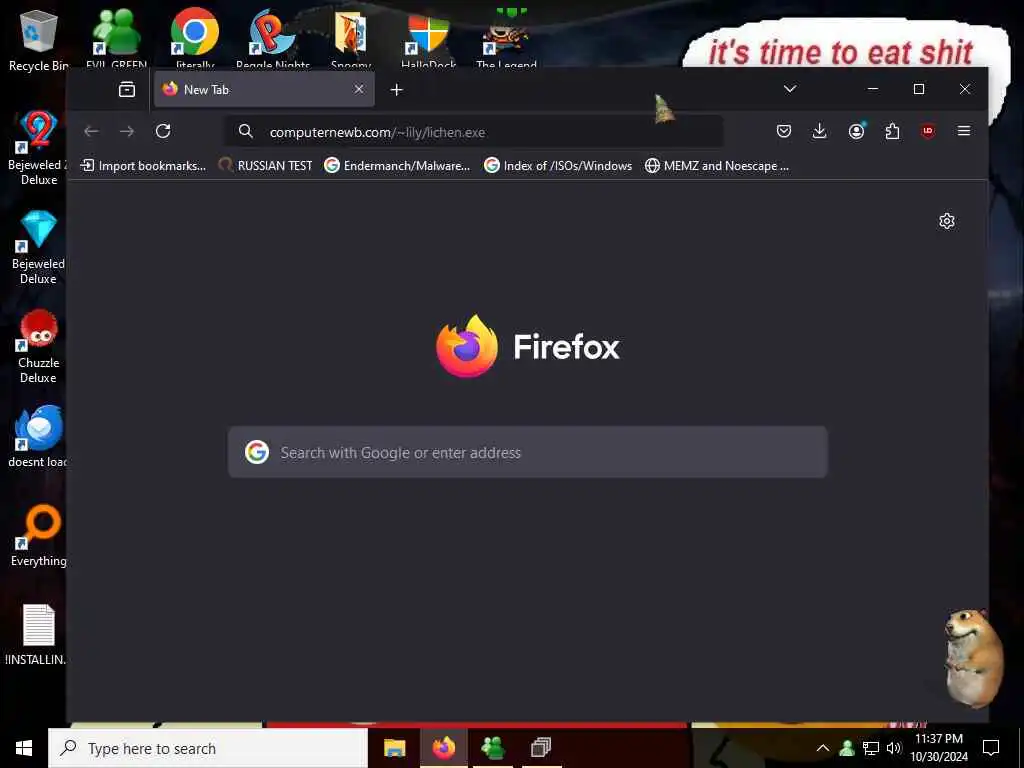Open the Firefox account menu
The image size is (1024, 768).
856,131
